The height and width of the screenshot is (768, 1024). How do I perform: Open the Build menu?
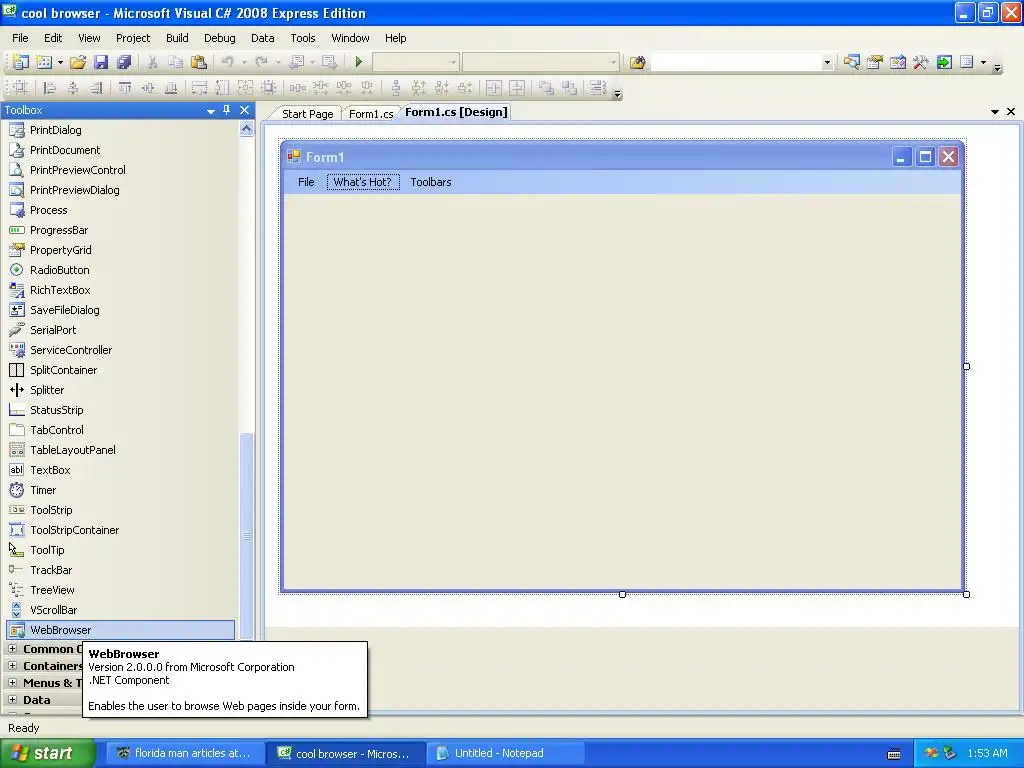(x=177, y=38)
